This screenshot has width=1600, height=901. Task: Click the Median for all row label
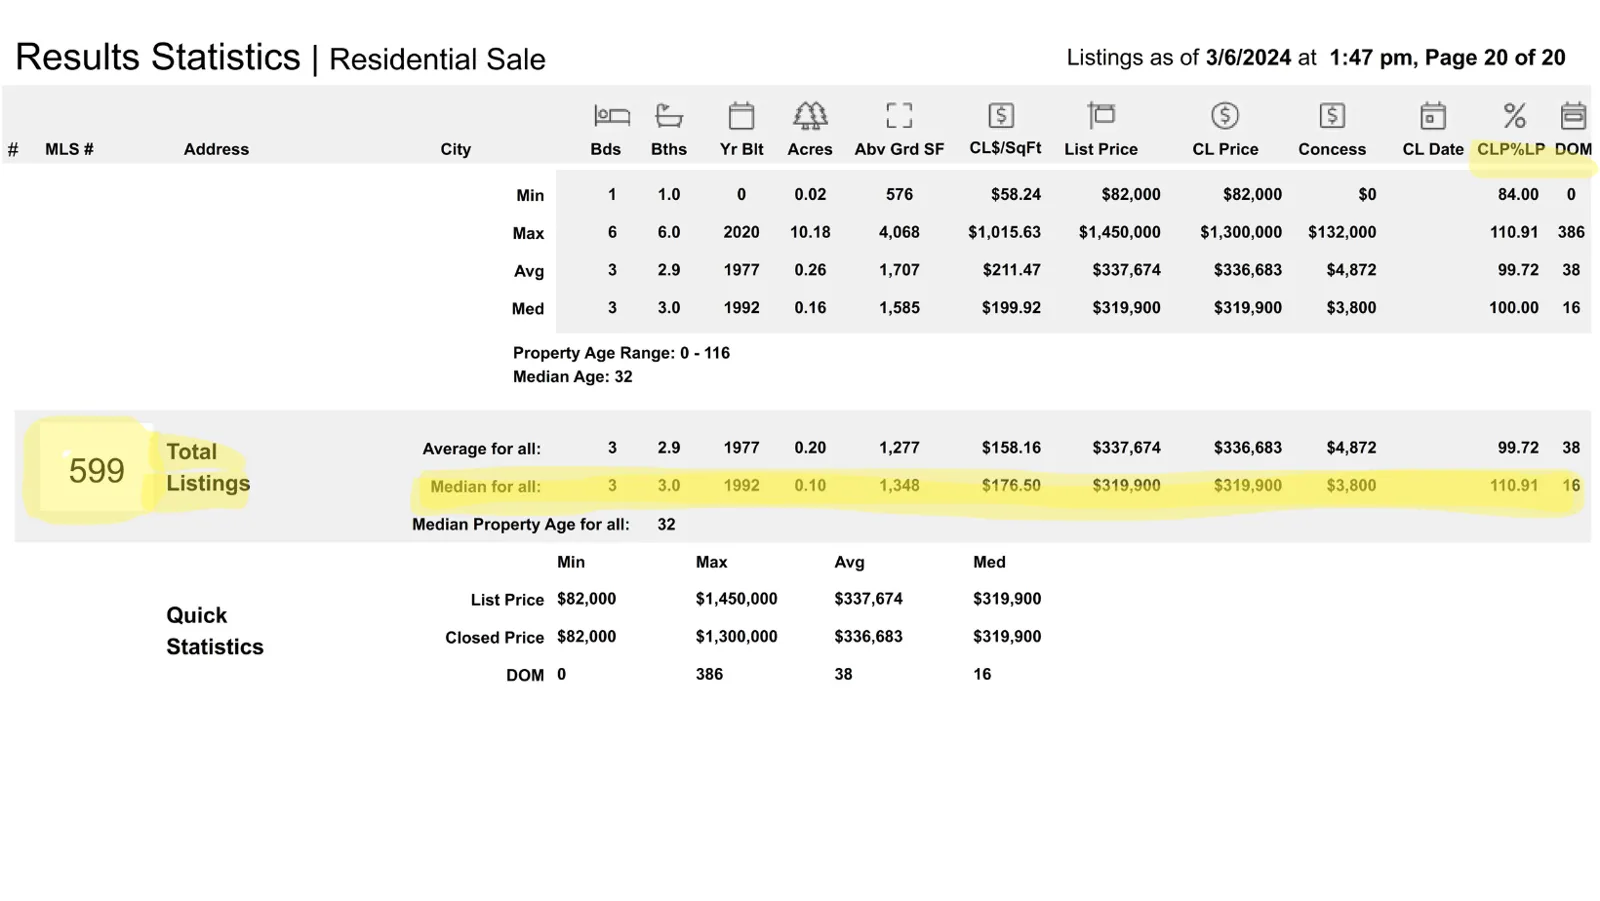tap(485, 487)
